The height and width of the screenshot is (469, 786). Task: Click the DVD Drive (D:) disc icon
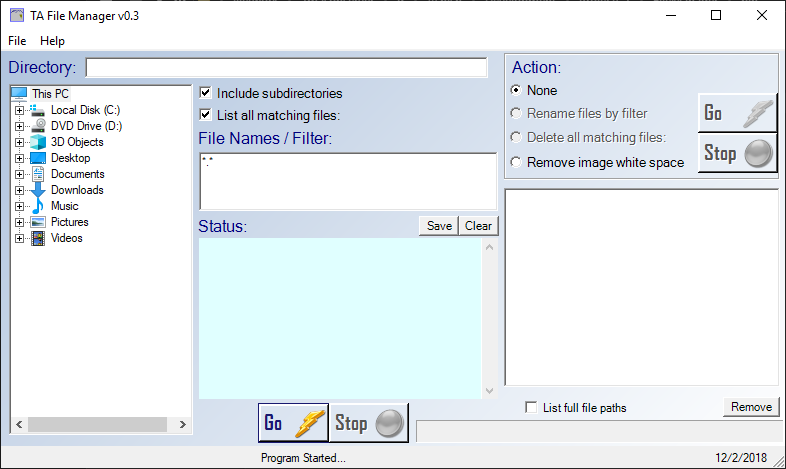(38, 126)
